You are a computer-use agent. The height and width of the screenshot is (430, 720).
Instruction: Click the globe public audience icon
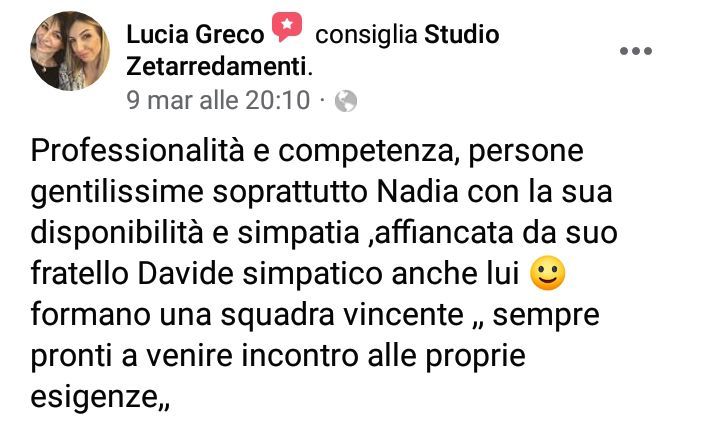click(346, 101)
